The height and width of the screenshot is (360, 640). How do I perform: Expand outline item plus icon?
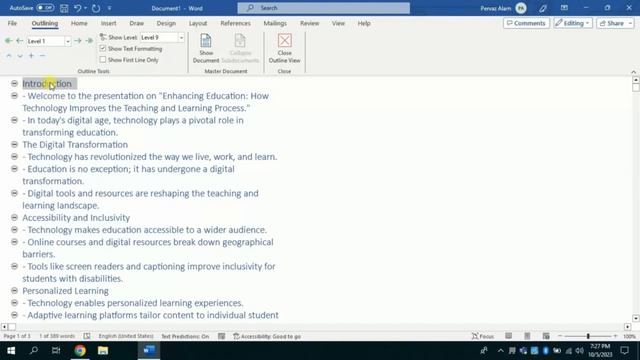tap(31, 56)
